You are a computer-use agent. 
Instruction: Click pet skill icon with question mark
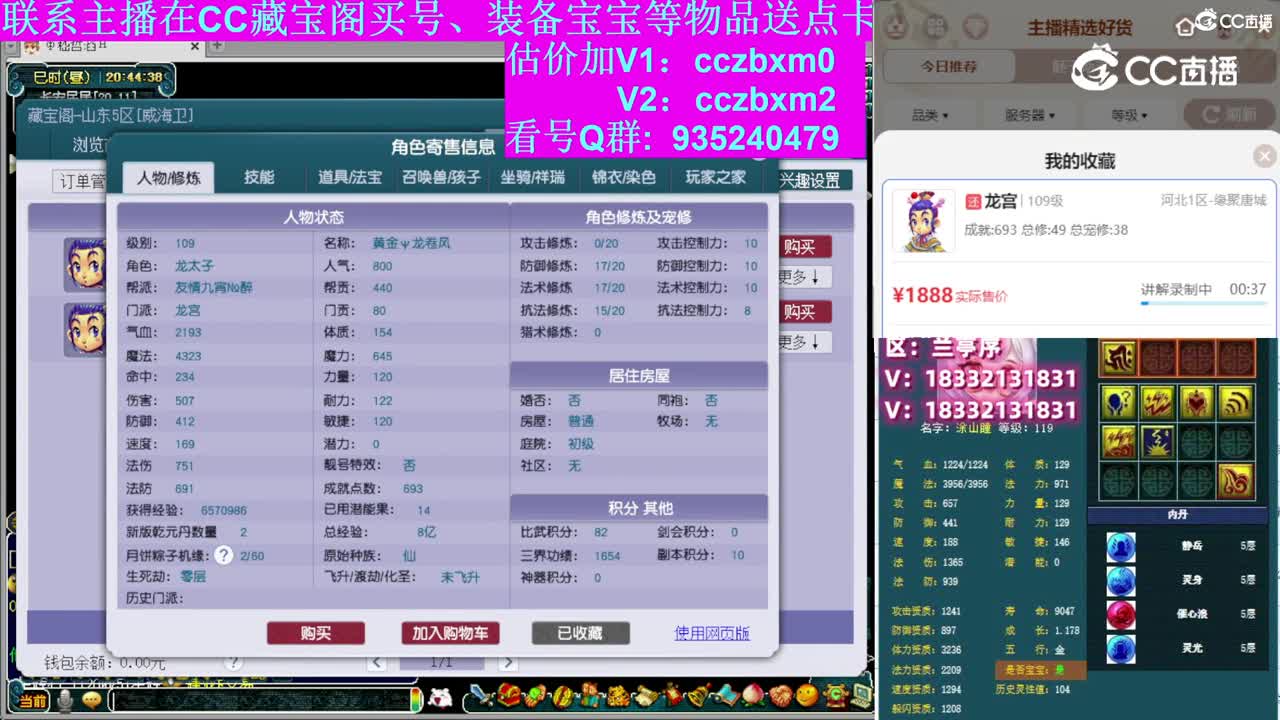[x=1118, y=402]
